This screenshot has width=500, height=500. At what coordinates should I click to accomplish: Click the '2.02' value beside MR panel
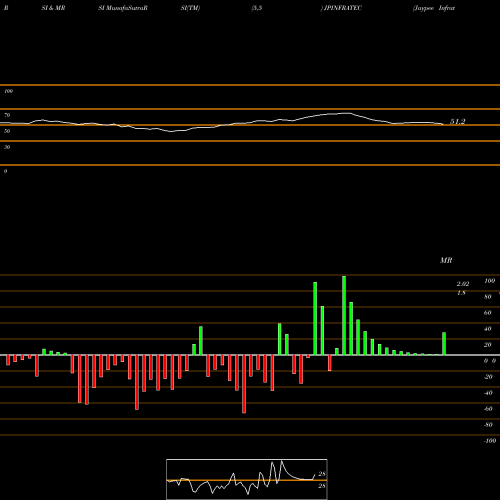point(463,284)
